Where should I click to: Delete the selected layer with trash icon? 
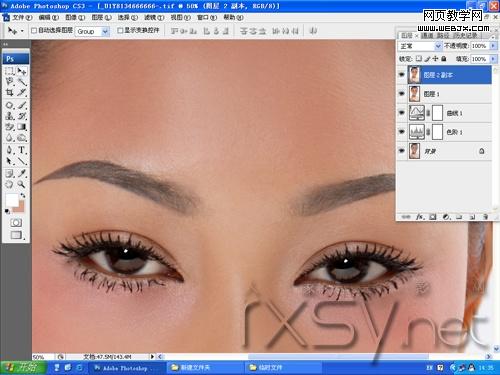tap(485, 217)
